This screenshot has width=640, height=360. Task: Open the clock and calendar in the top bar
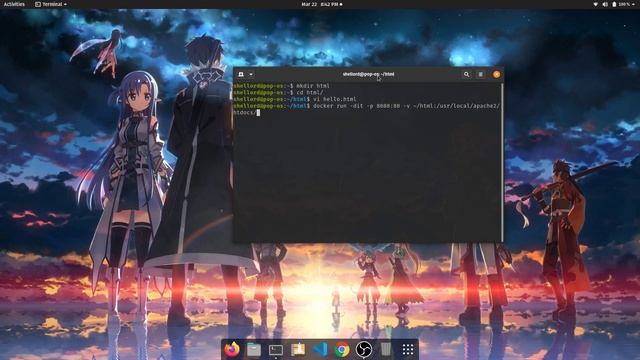coord(322,4)
